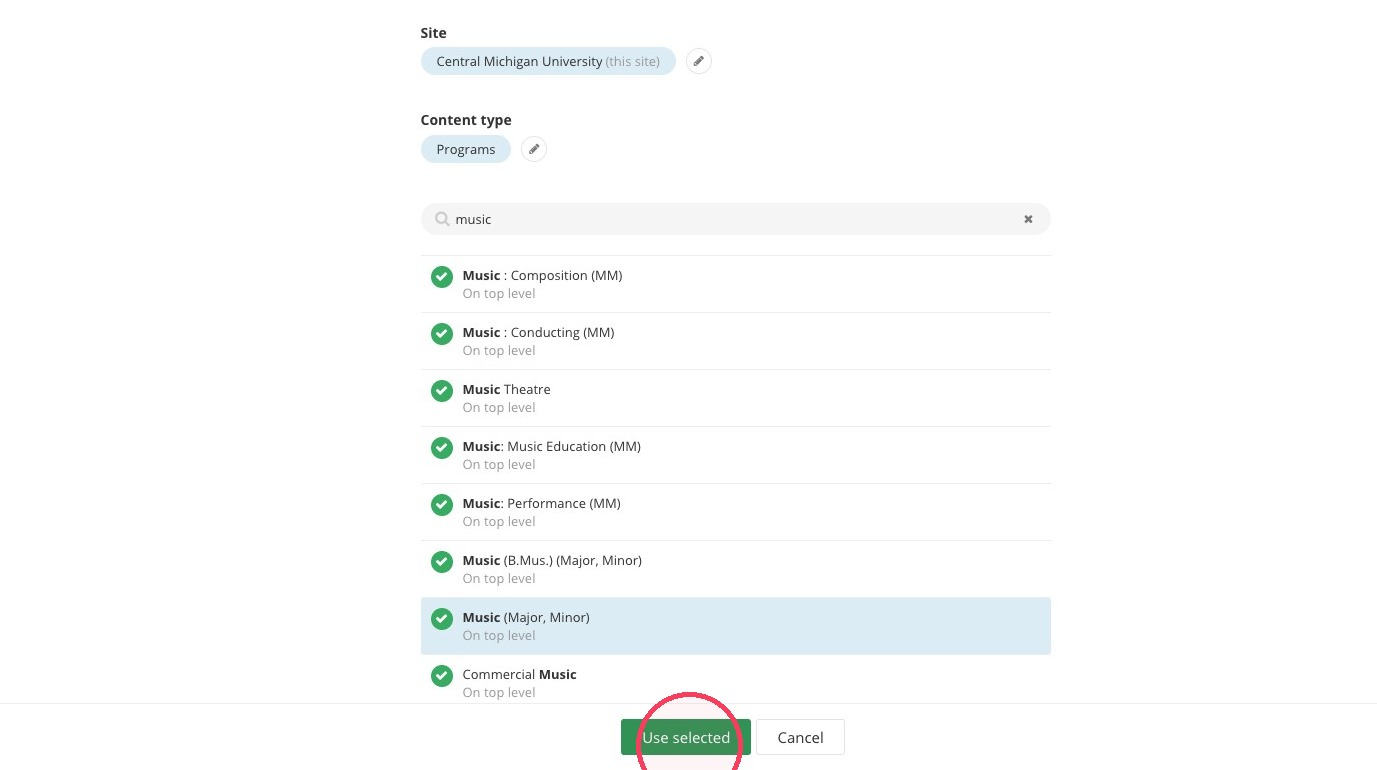Screen dimensions: 1377x770
Task: Toggle the green check for Music Theatre
Action: (x=442, y=391)
